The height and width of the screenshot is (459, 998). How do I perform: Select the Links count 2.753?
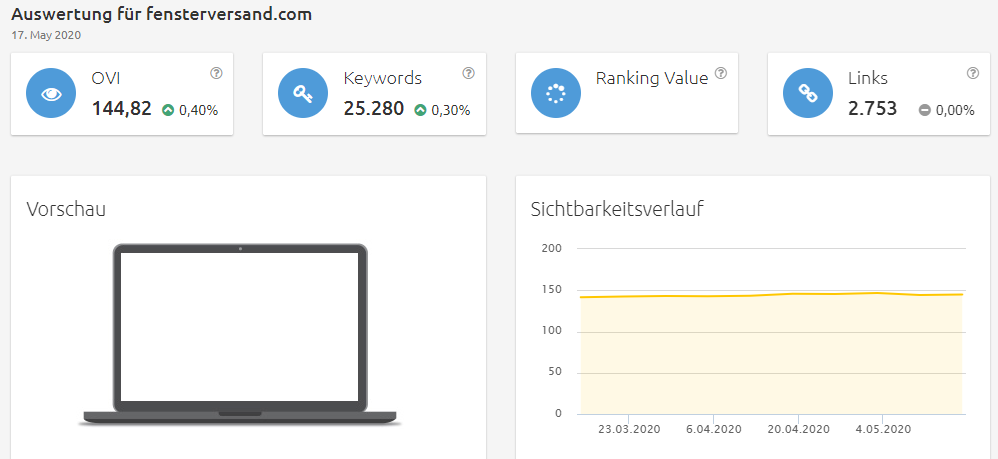872,109
